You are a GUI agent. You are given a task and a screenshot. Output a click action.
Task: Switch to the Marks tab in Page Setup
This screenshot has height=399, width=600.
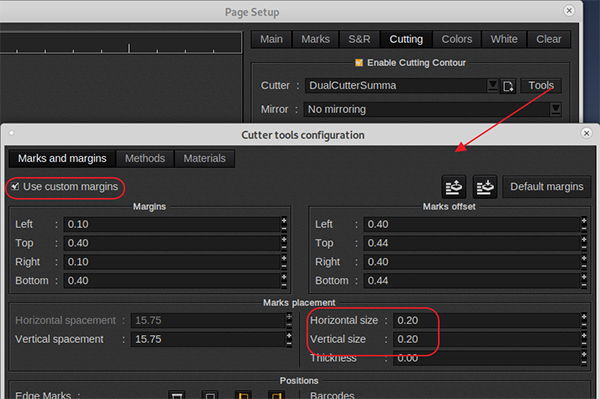pyautogui.click(x=315, y=39)
